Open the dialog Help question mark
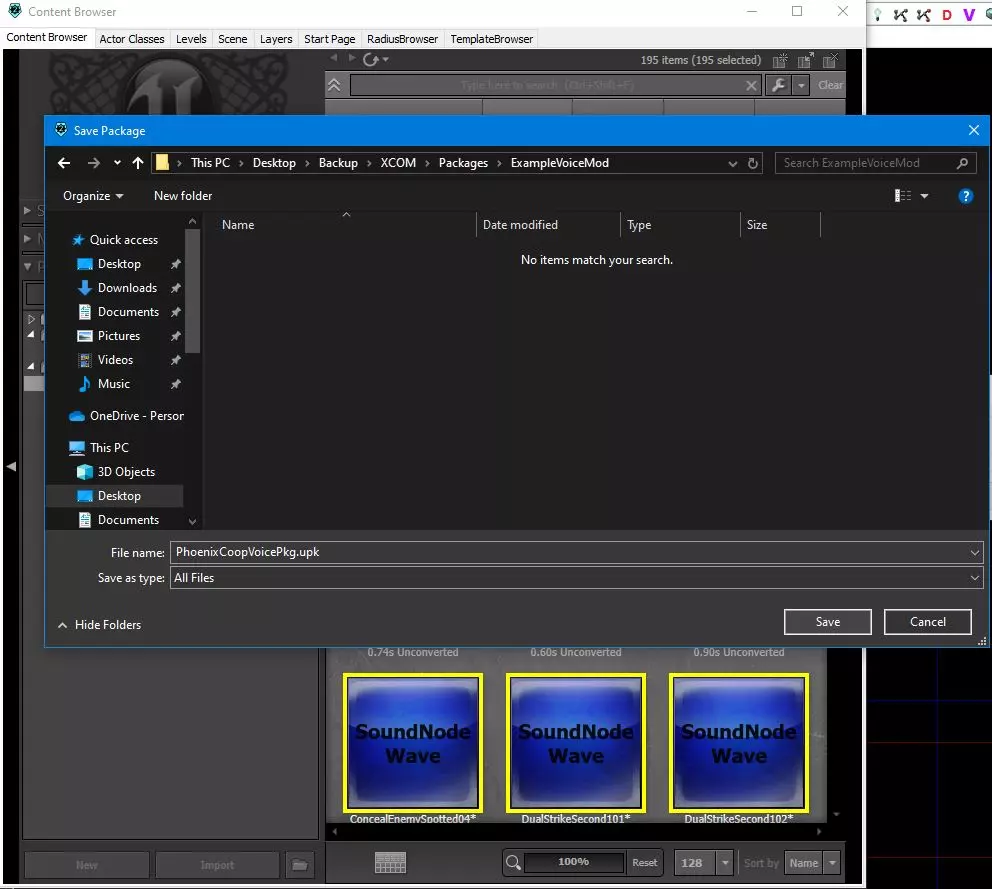This screenshot has height=889, width=992. pyautogui.click(x=966, y=196)
